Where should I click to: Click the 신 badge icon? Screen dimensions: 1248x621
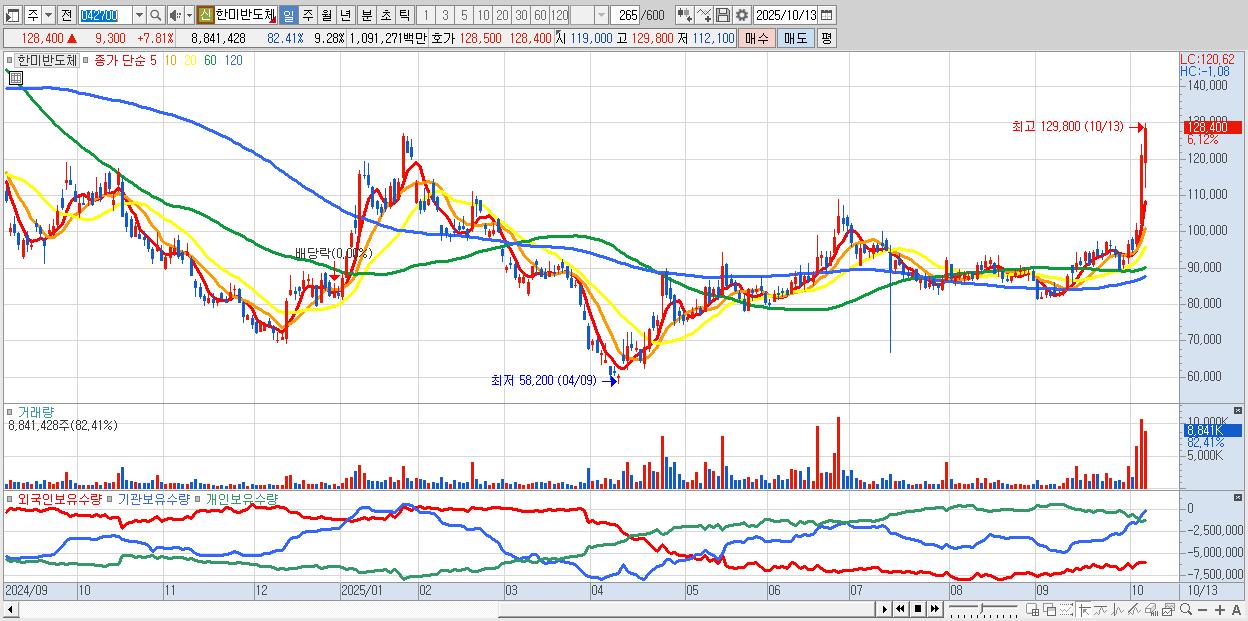point(205,15)
